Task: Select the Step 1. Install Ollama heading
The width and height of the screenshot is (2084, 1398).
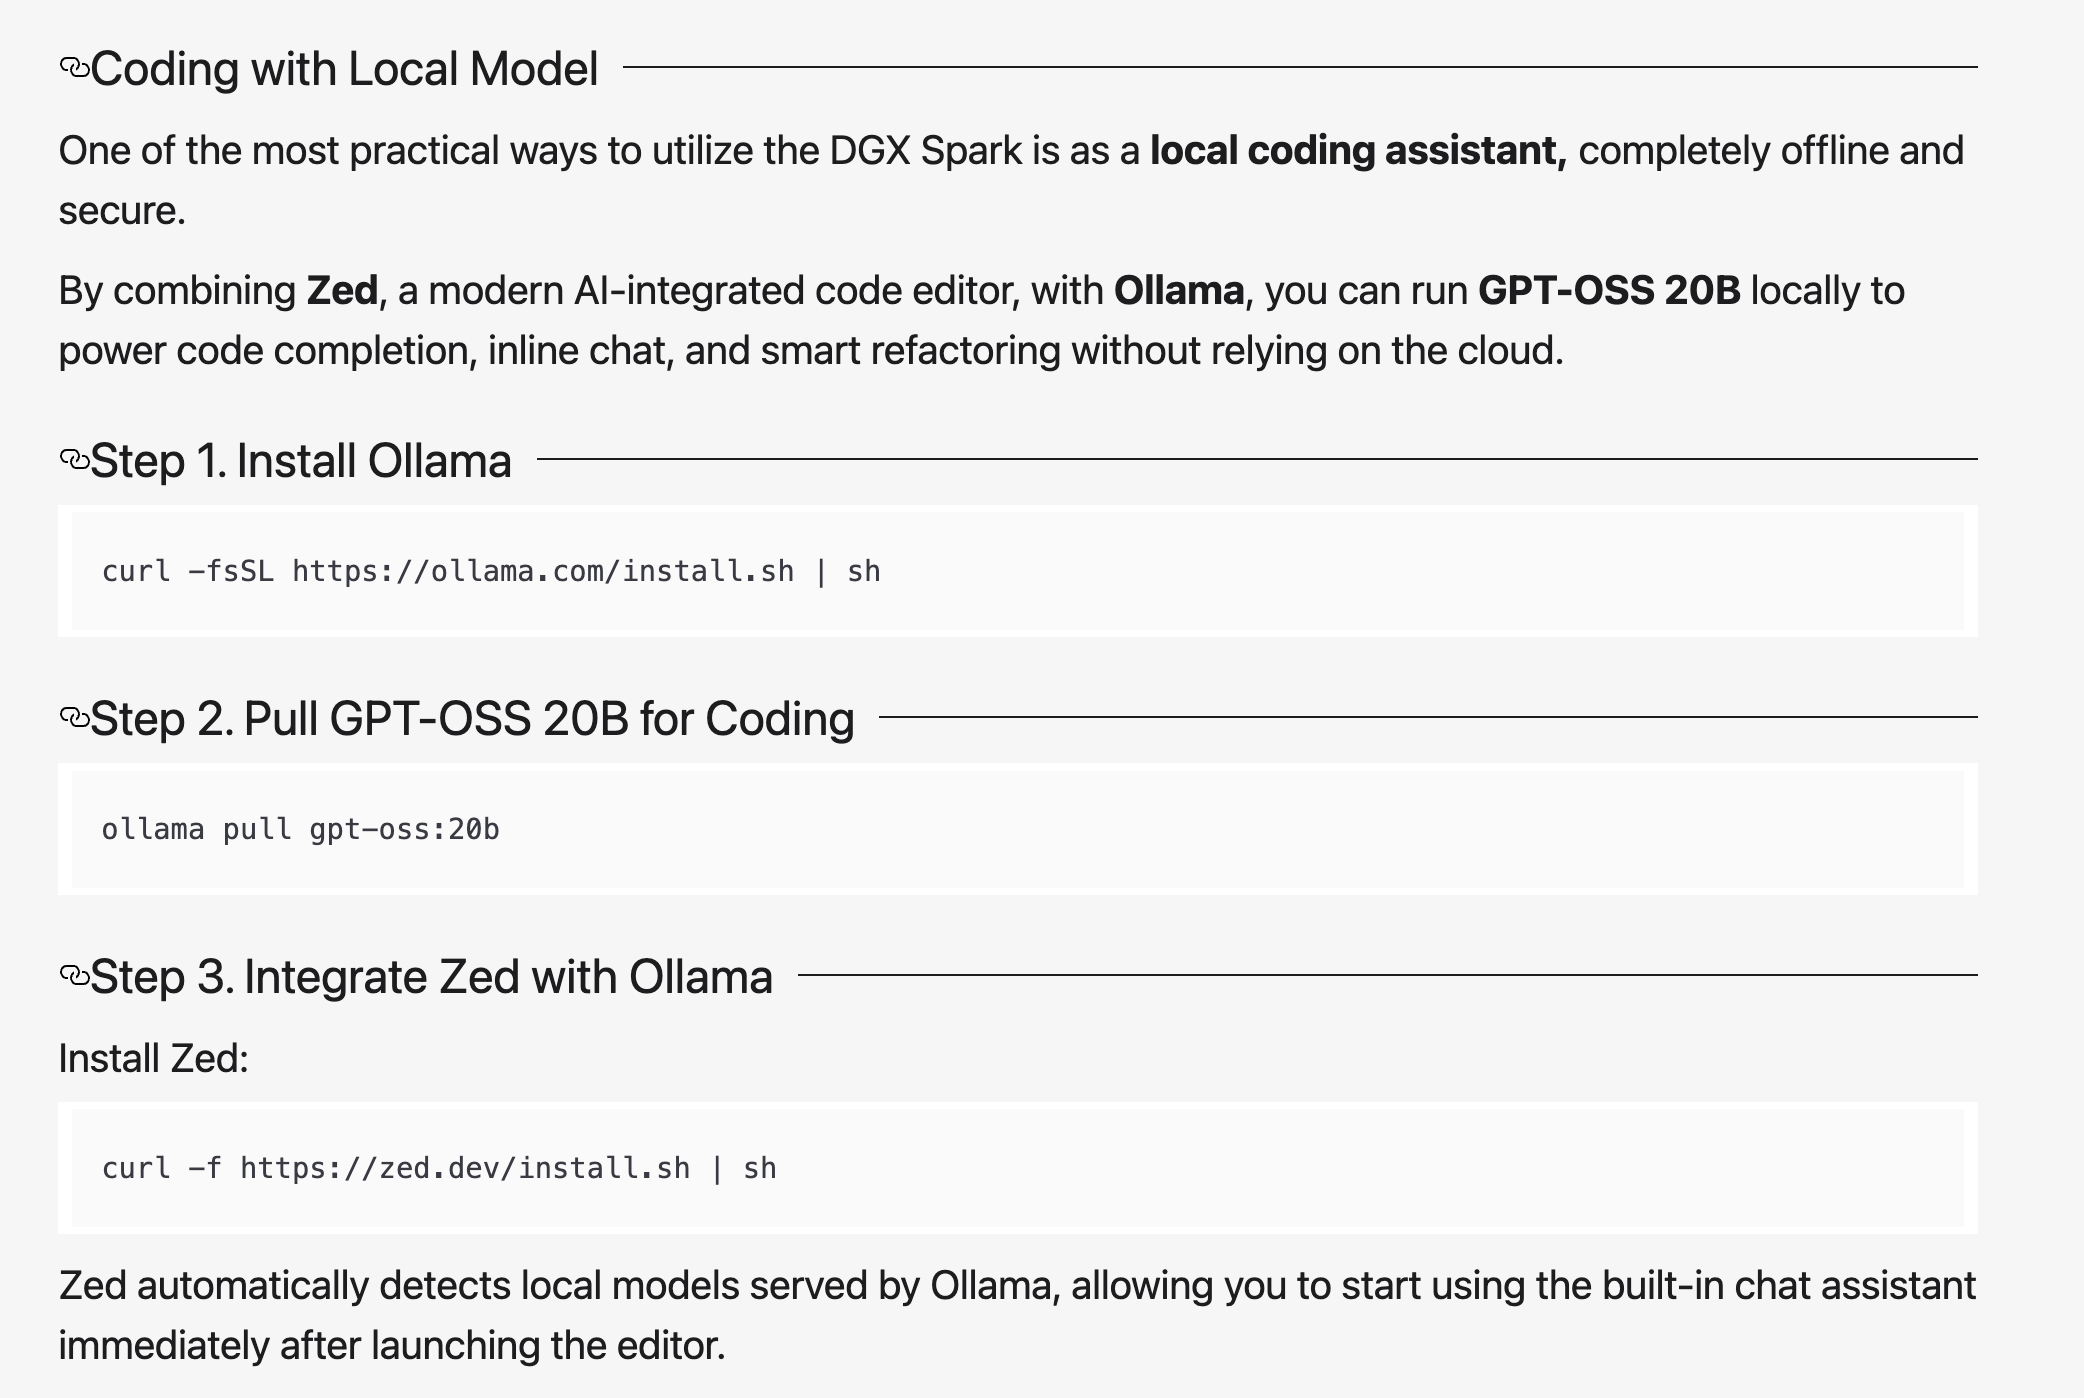Action: coord(301,462)
